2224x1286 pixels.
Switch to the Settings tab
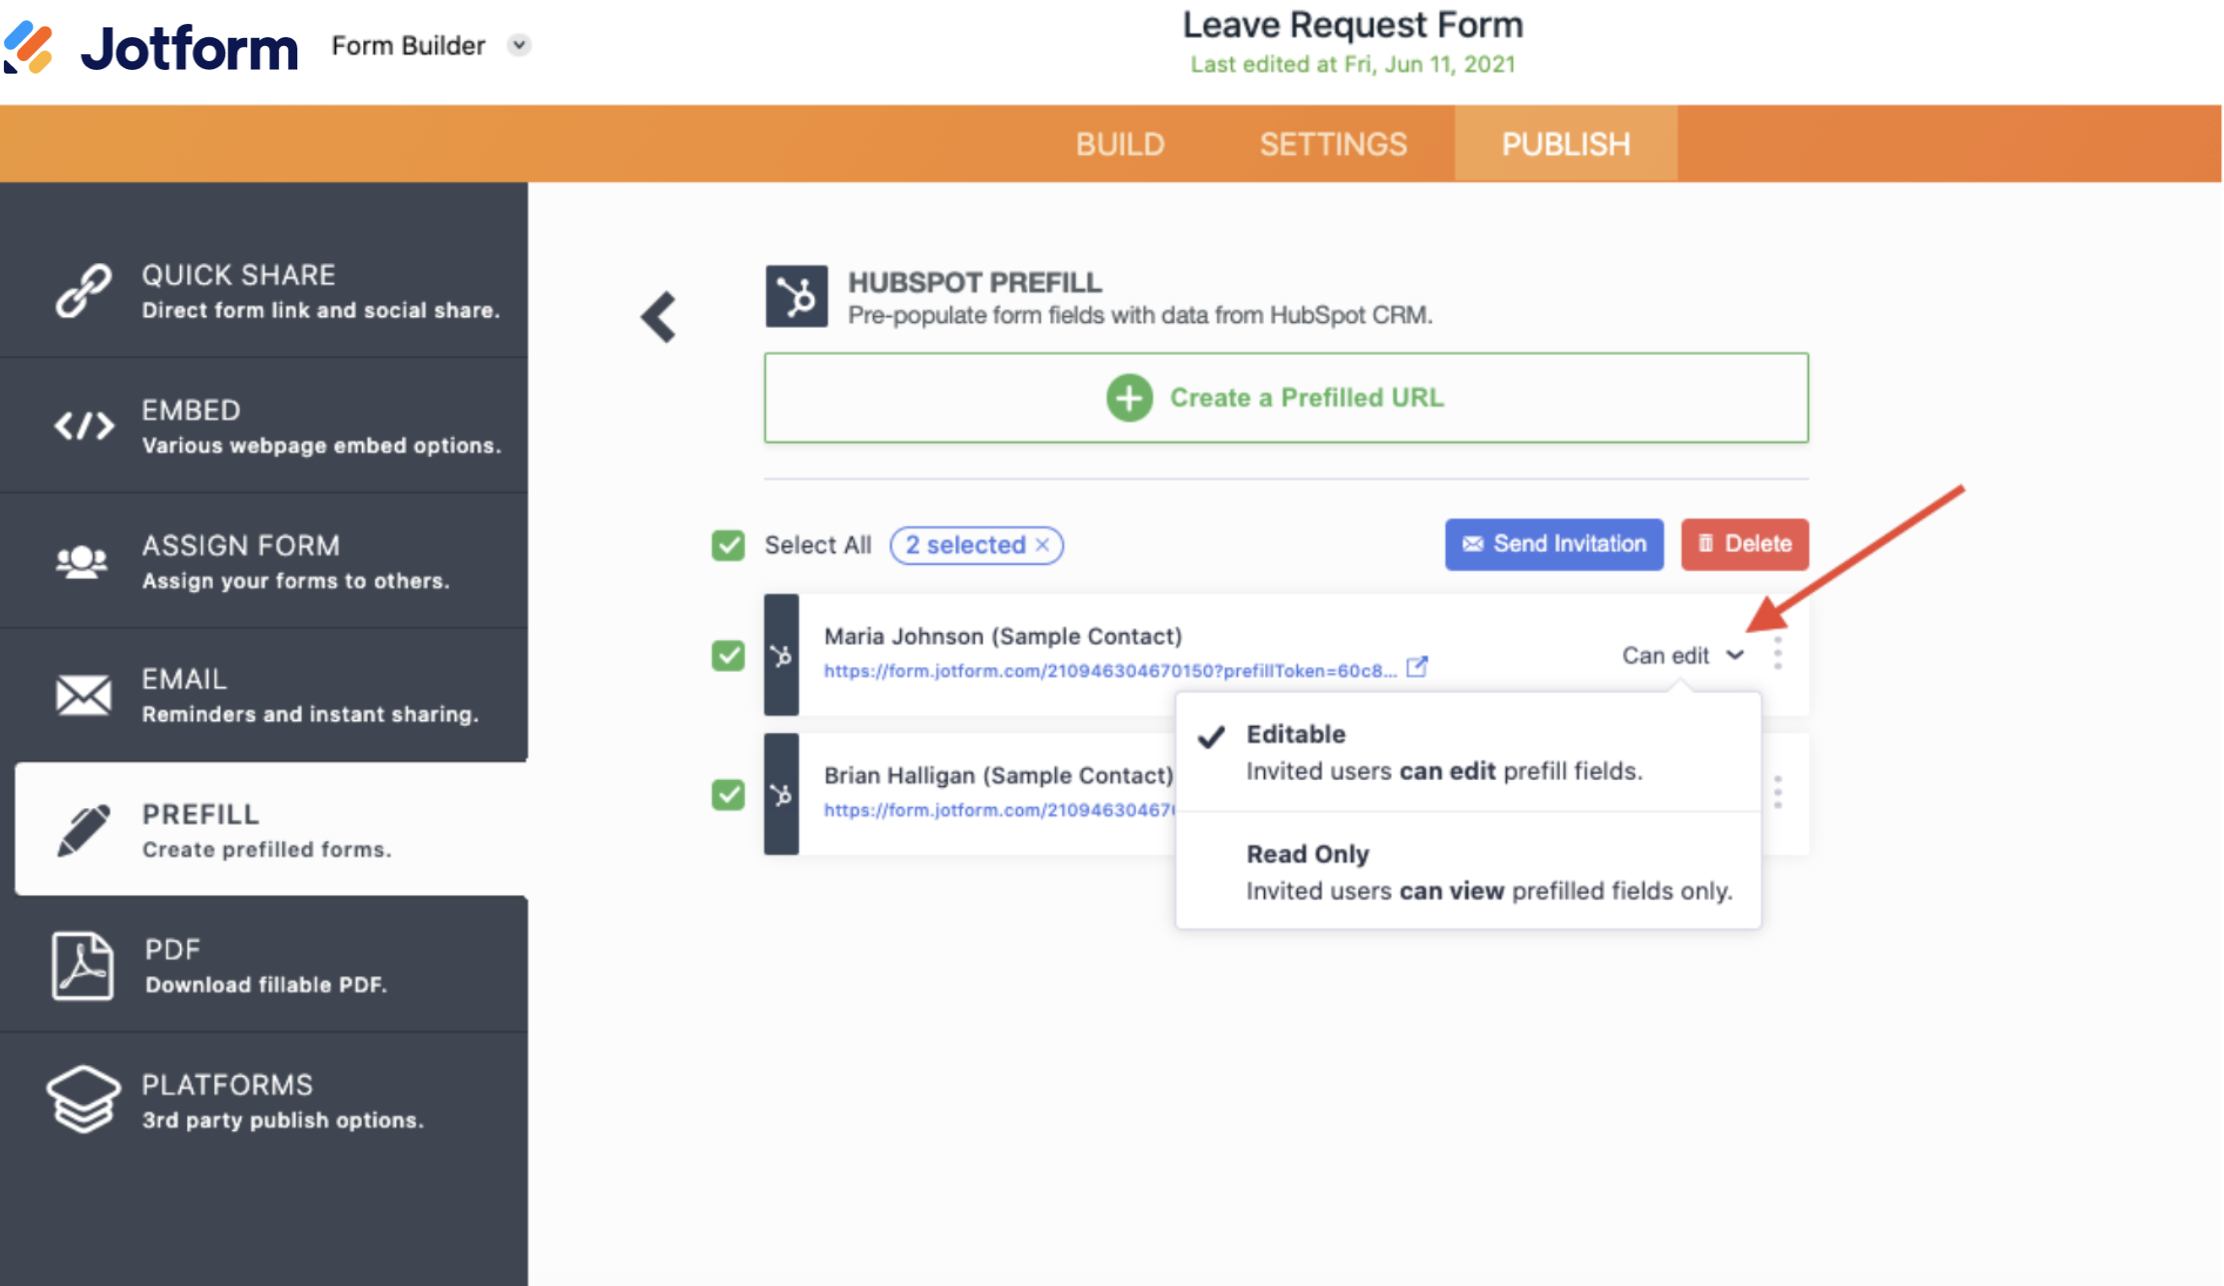pyautogui.click(x=1332, y=144)
